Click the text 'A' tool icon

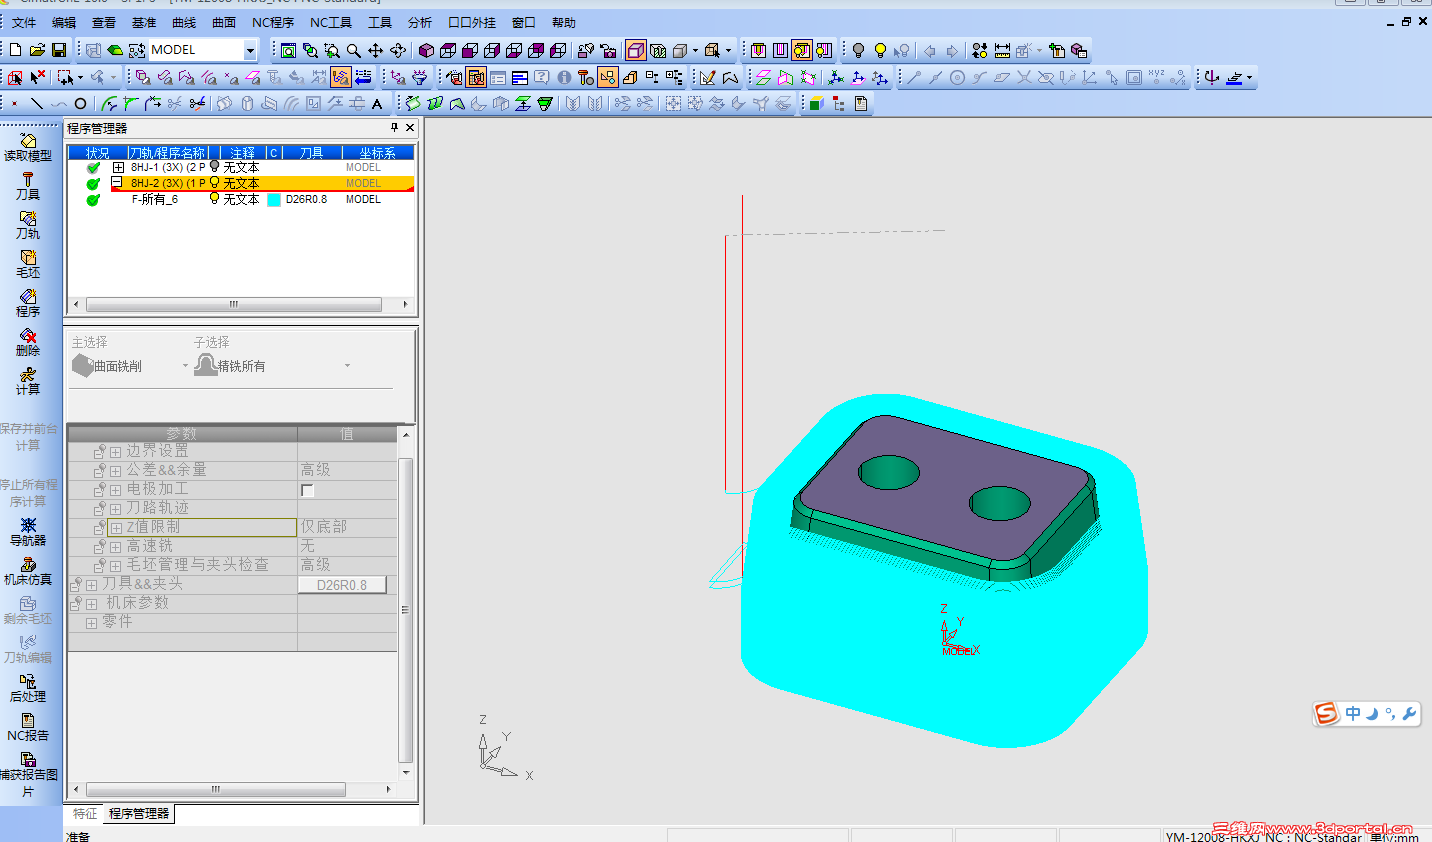377,103
